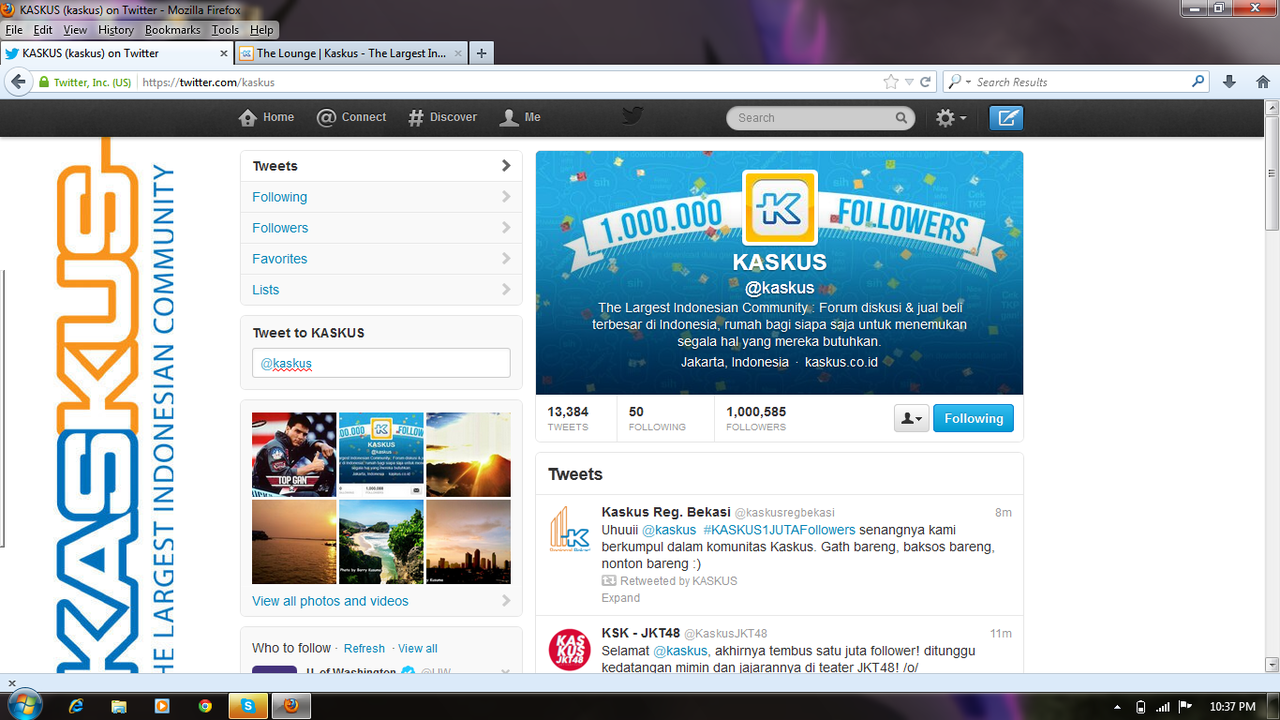
Task: Launch Internet Explorer from taskbar
Action: pyautogui.click(x=75, y=706)
